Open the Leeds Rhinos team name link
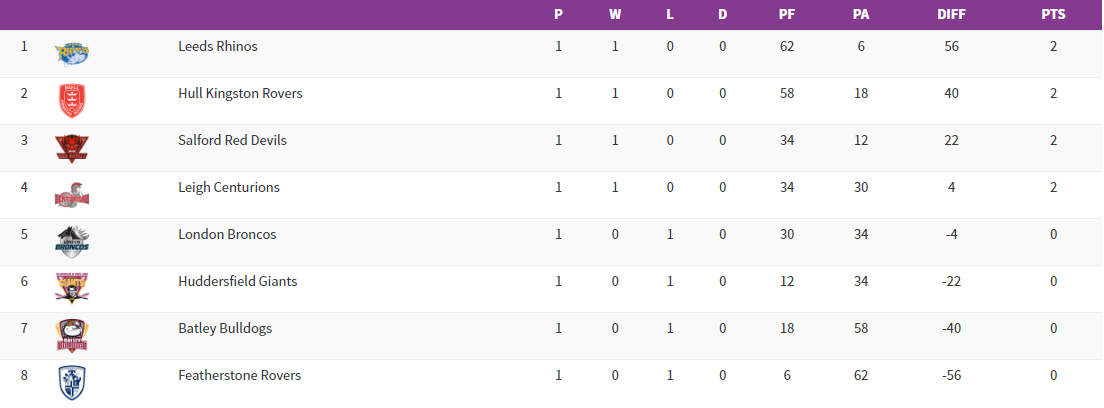 tap(218, 46)
